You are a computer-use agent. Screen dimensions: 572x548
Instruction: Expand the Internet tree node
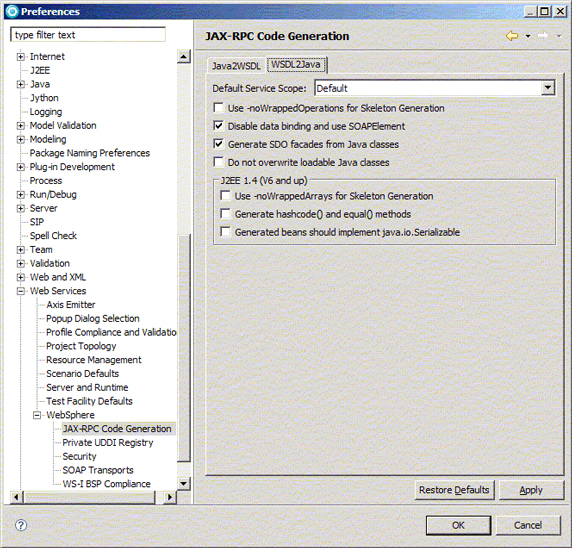[x=21, y=57]
